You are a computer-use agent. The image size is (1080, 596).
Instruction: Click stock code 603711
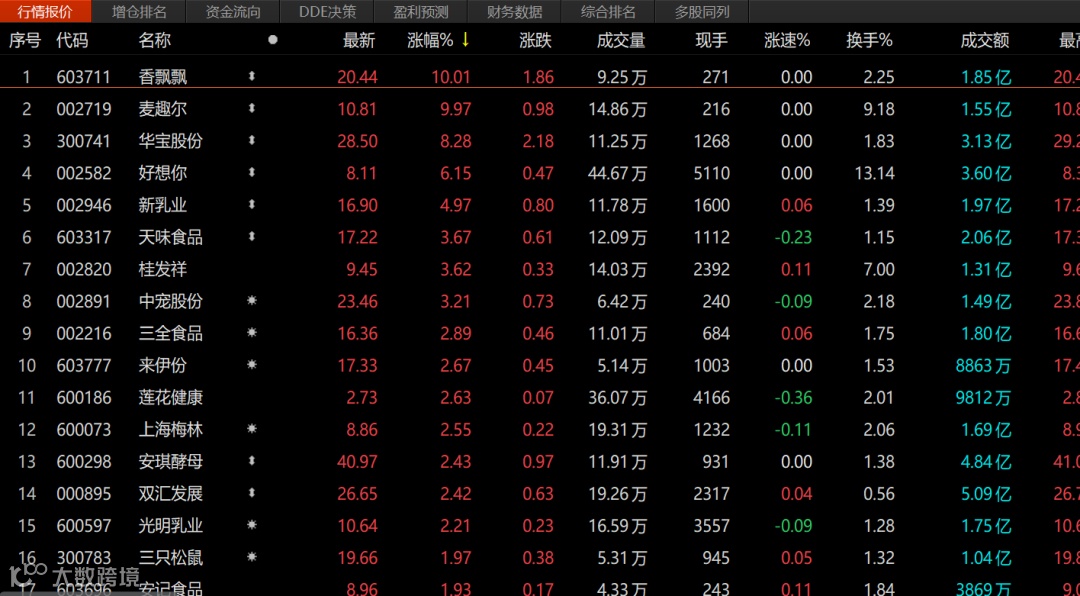pos(83,77)
